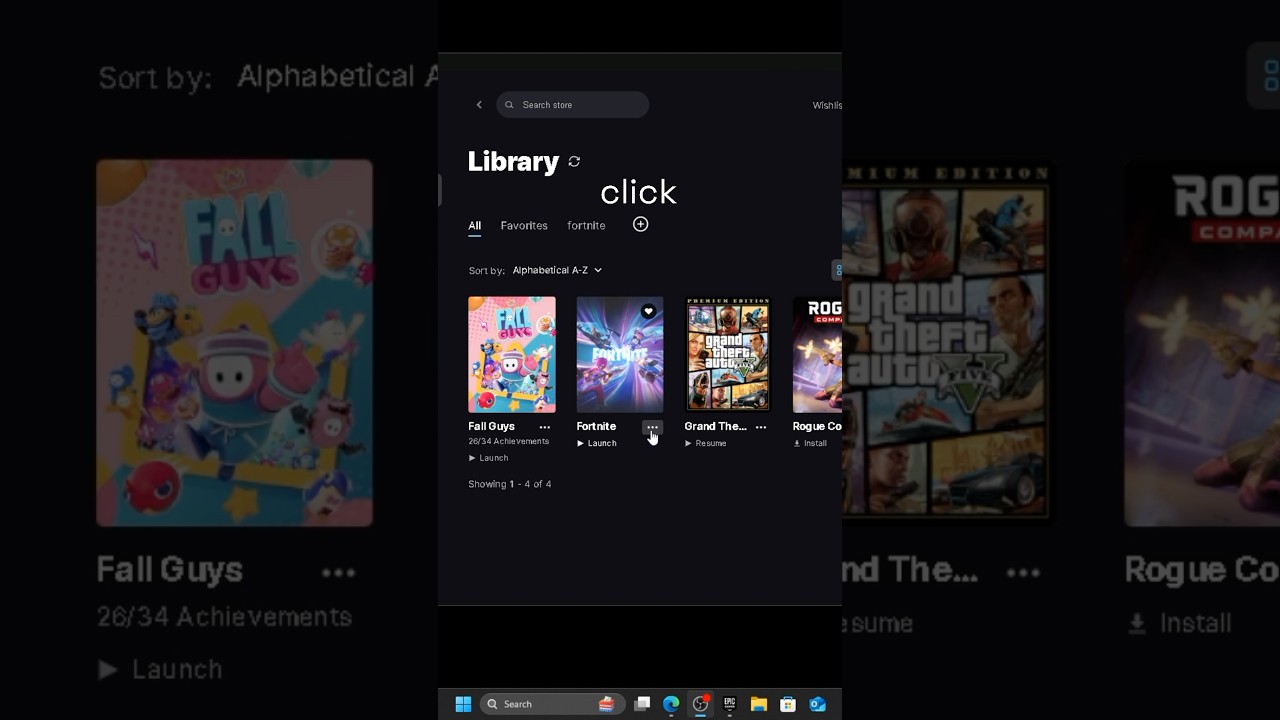Install Rogue Company
Image resolution: width=1280 pixels, height=720 pixels.
pyautogui.click(x=810, y=443)
